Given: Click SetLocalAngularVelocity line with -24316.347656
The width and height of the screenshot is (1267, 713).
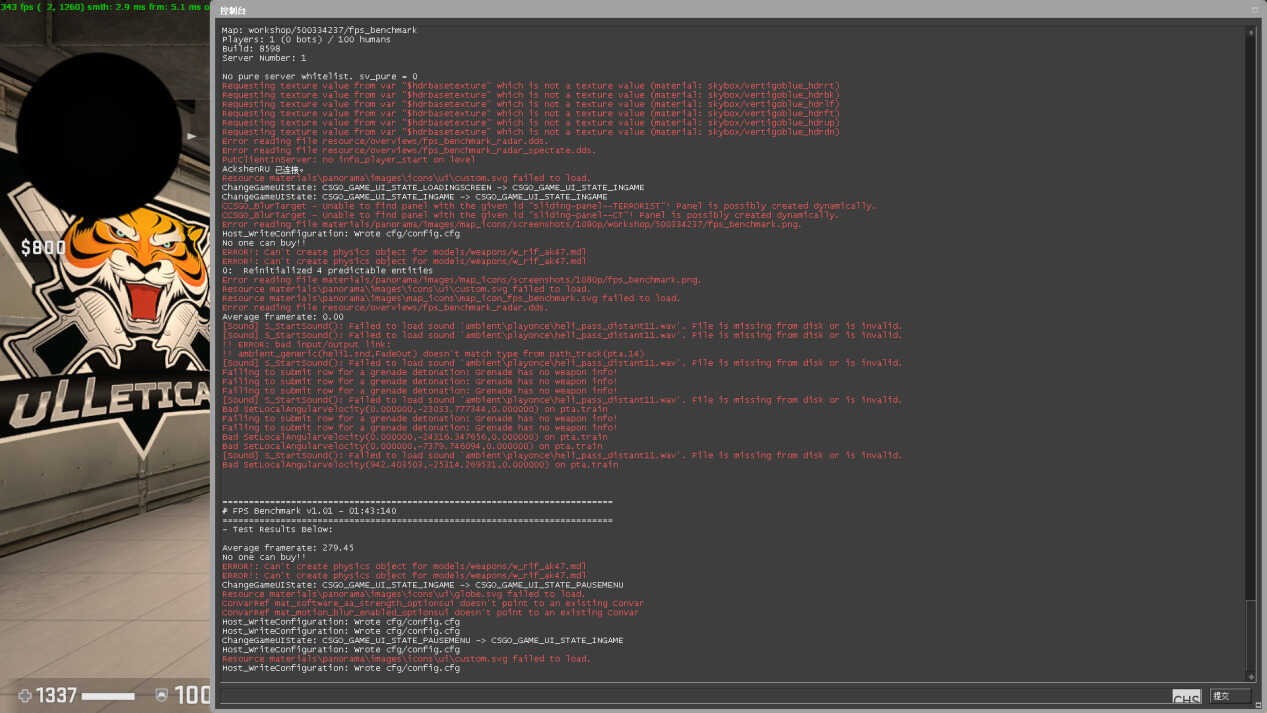Looking at the screenshot, I should pyautogui.click(x=414, y=437).
